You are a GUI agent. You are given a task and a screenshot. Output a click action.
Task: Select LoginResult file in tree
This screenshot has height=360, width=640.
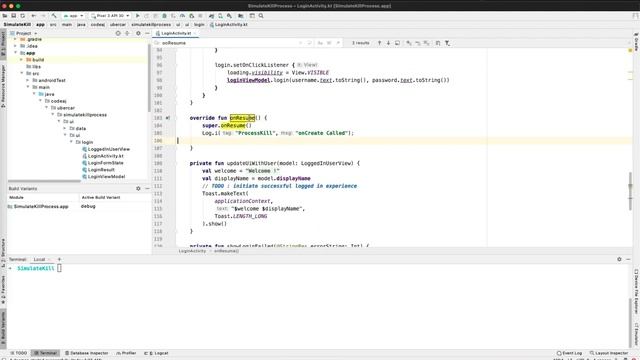(x=98, y=170)
